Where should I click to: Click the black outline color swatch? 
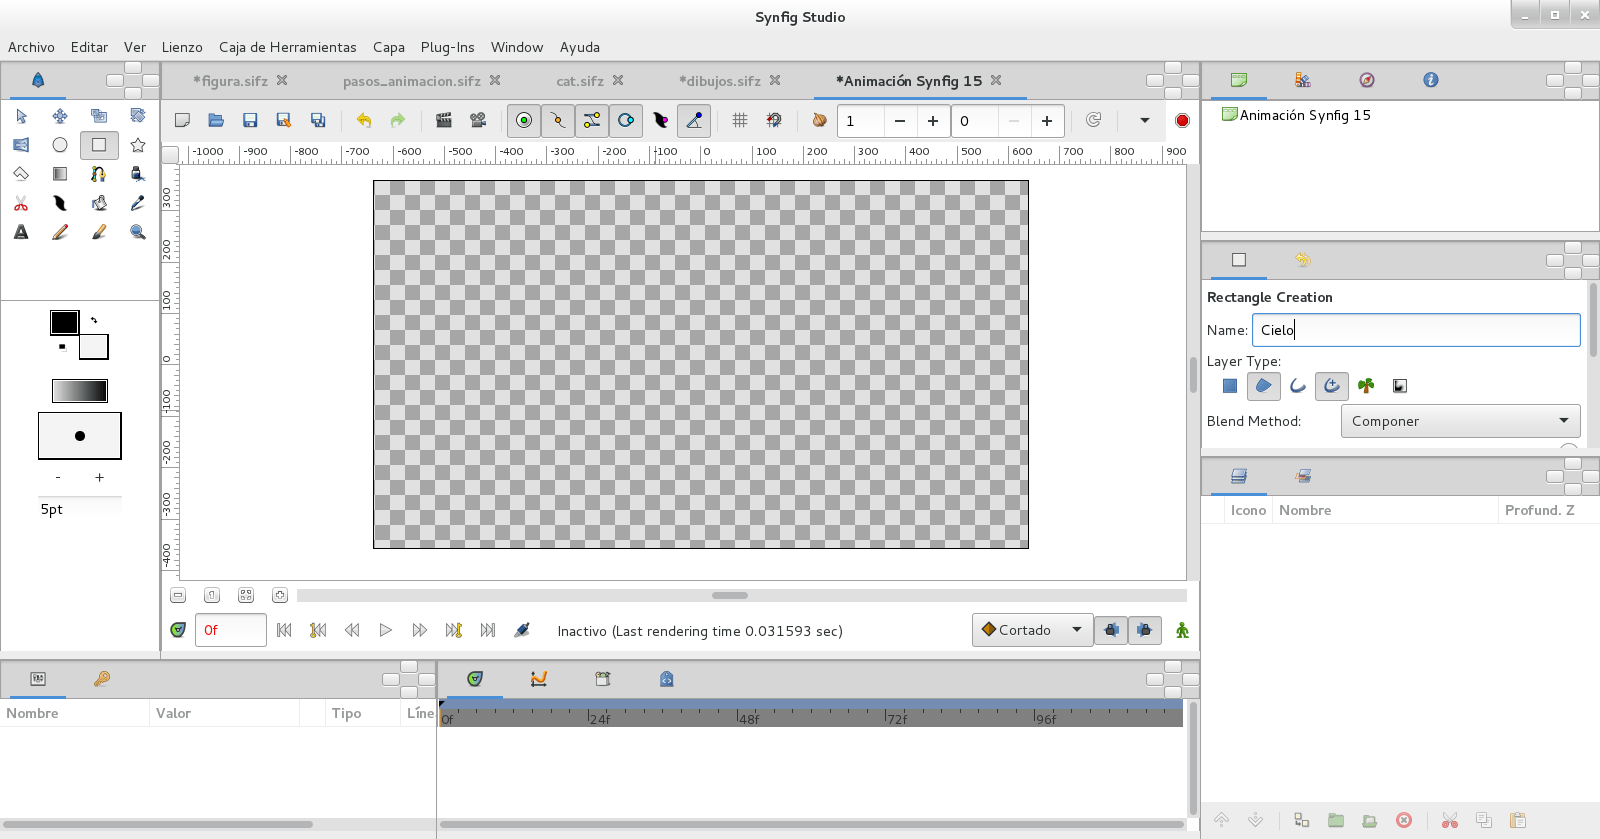[x=64, y=322]
